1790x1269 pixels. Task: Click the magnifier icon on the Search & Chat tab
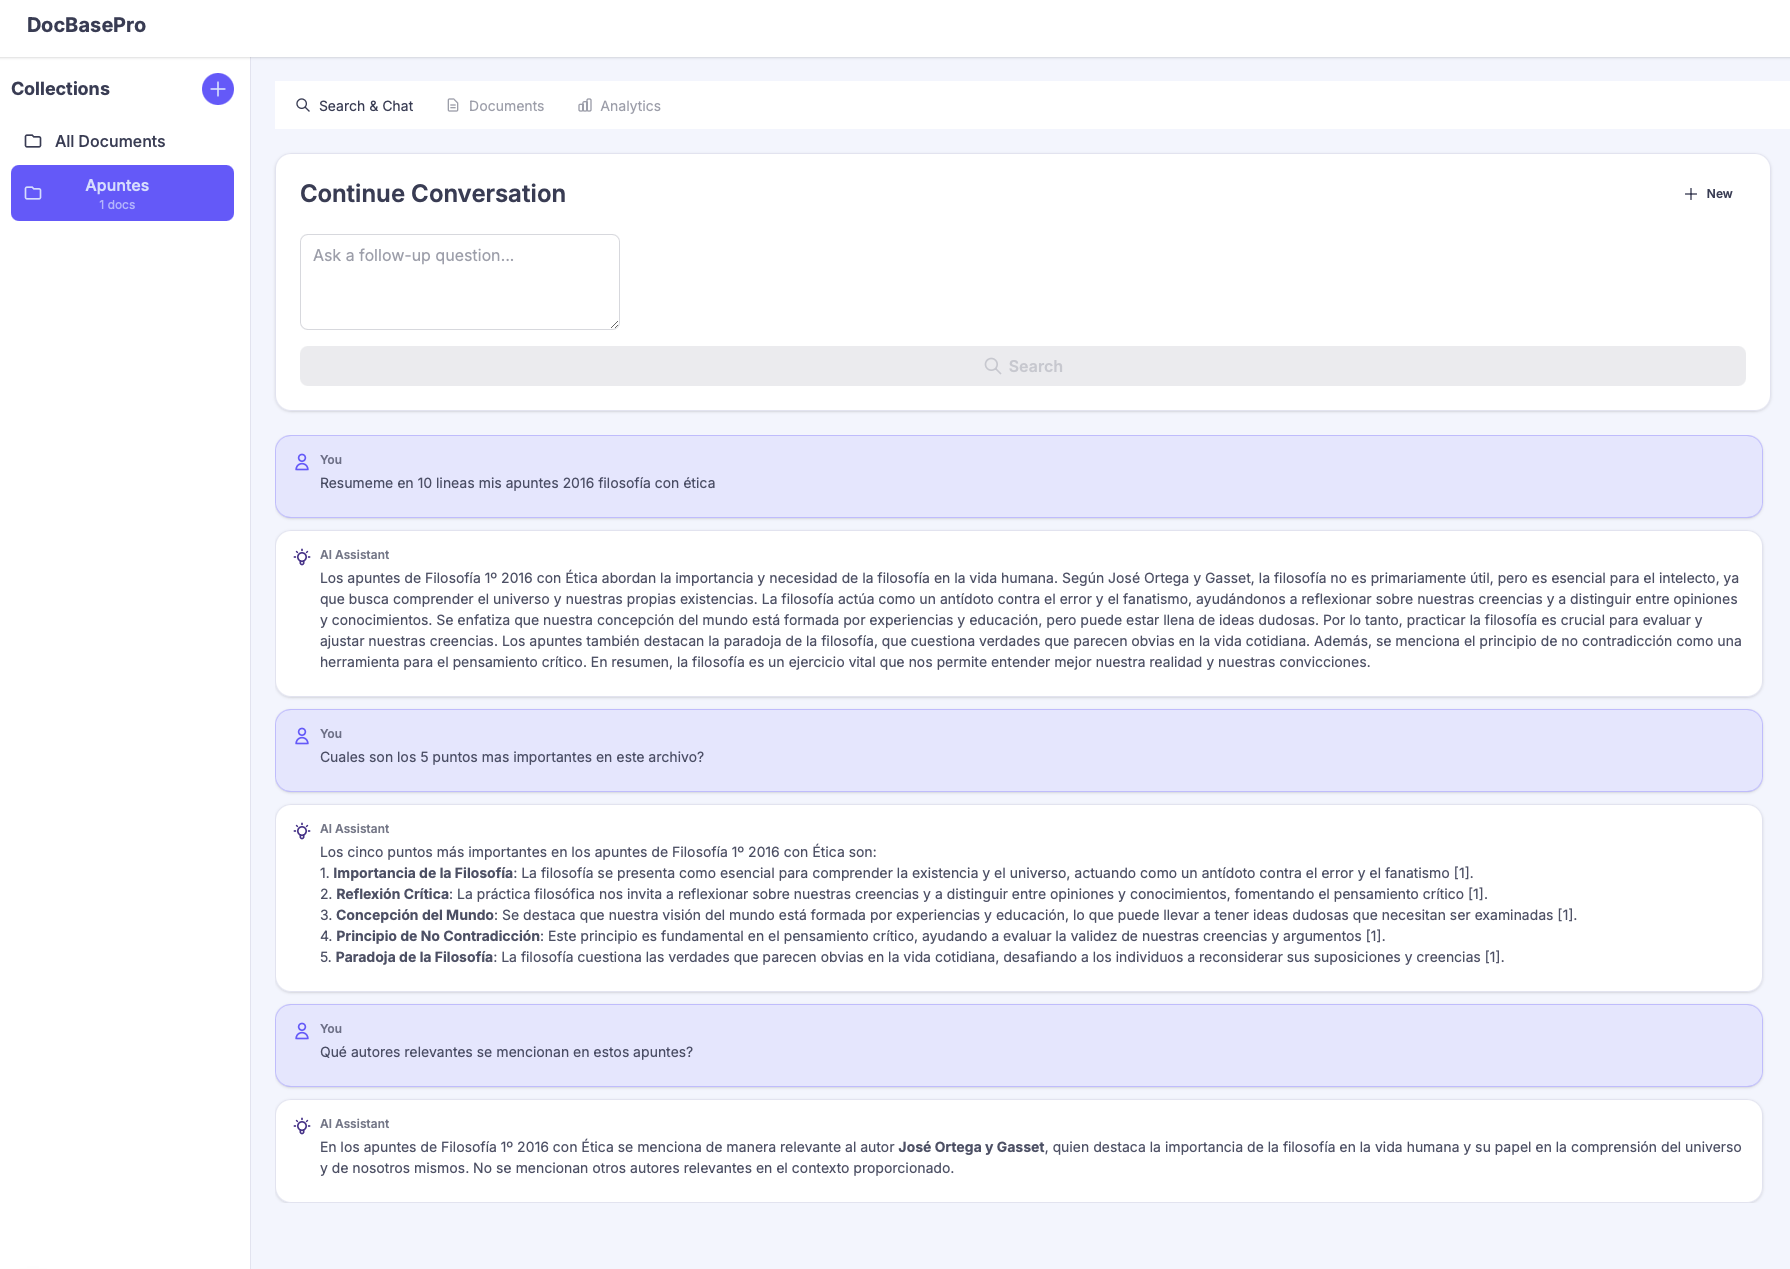[x=301, y=105]
